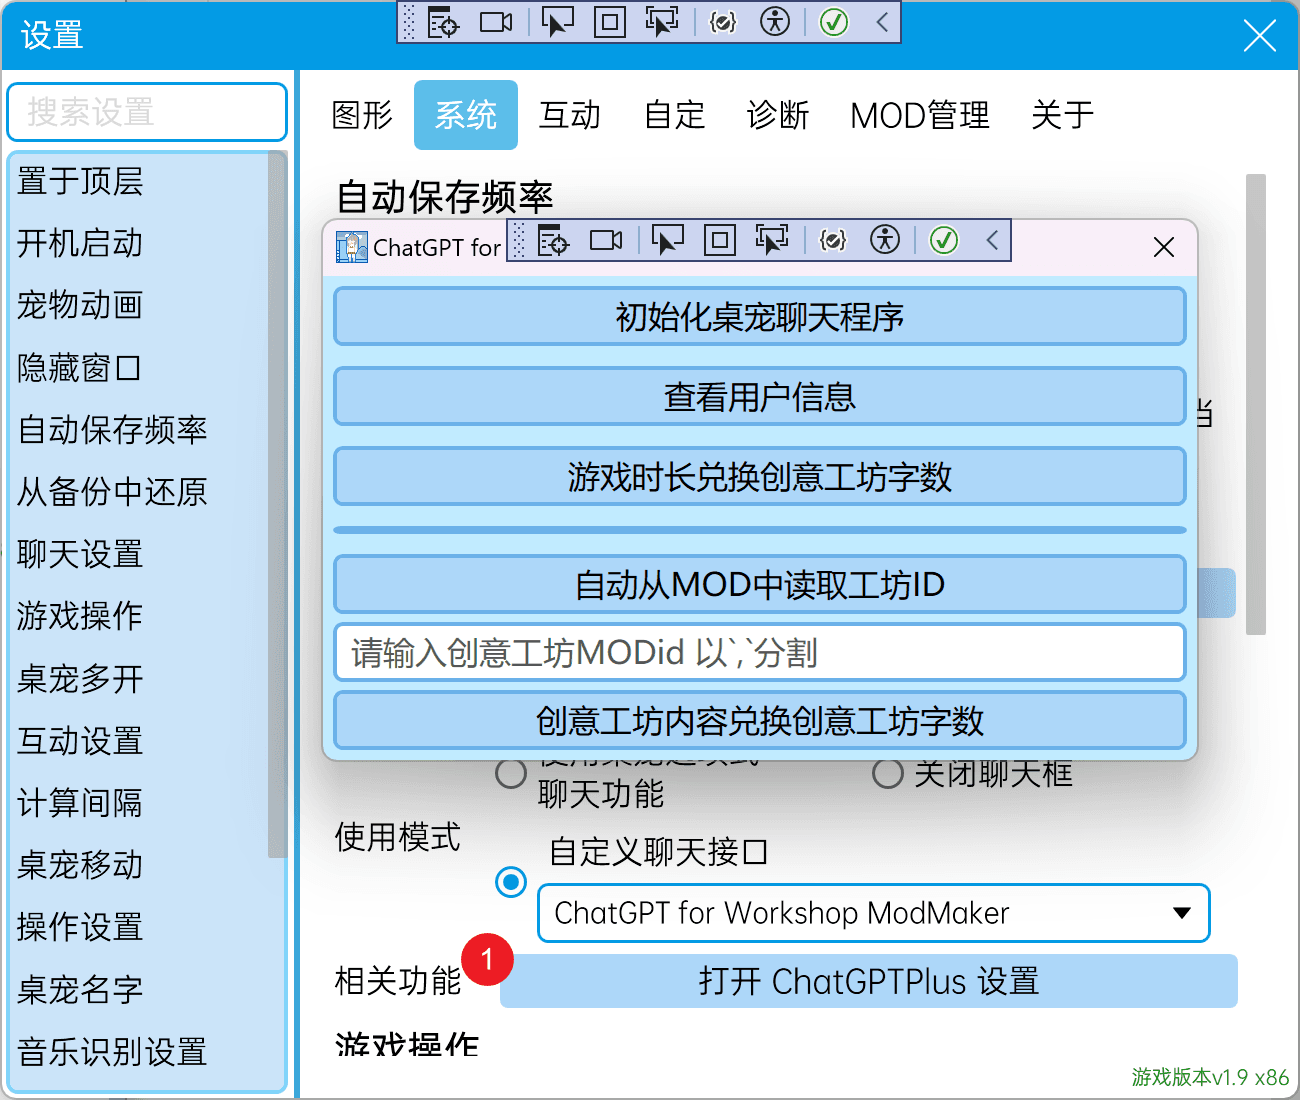Activate Select Element in the 设置 title bar toolbar
This screenshot has height=1100, width=1300.
[557, 22]
